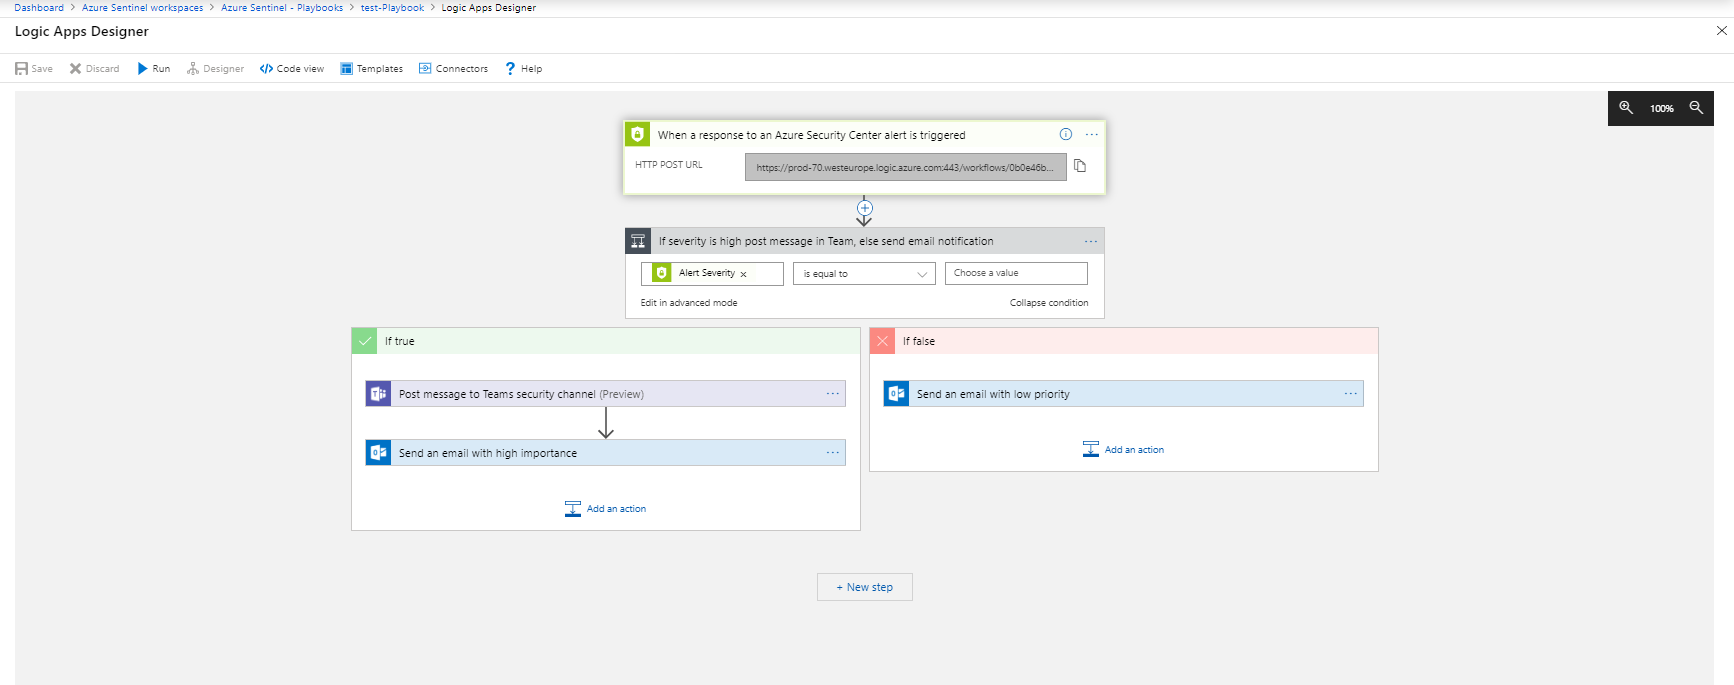This screenshot has height=685, width=1734.
Task: Expand Send an email with high importance
Action: tap(606, 453)
